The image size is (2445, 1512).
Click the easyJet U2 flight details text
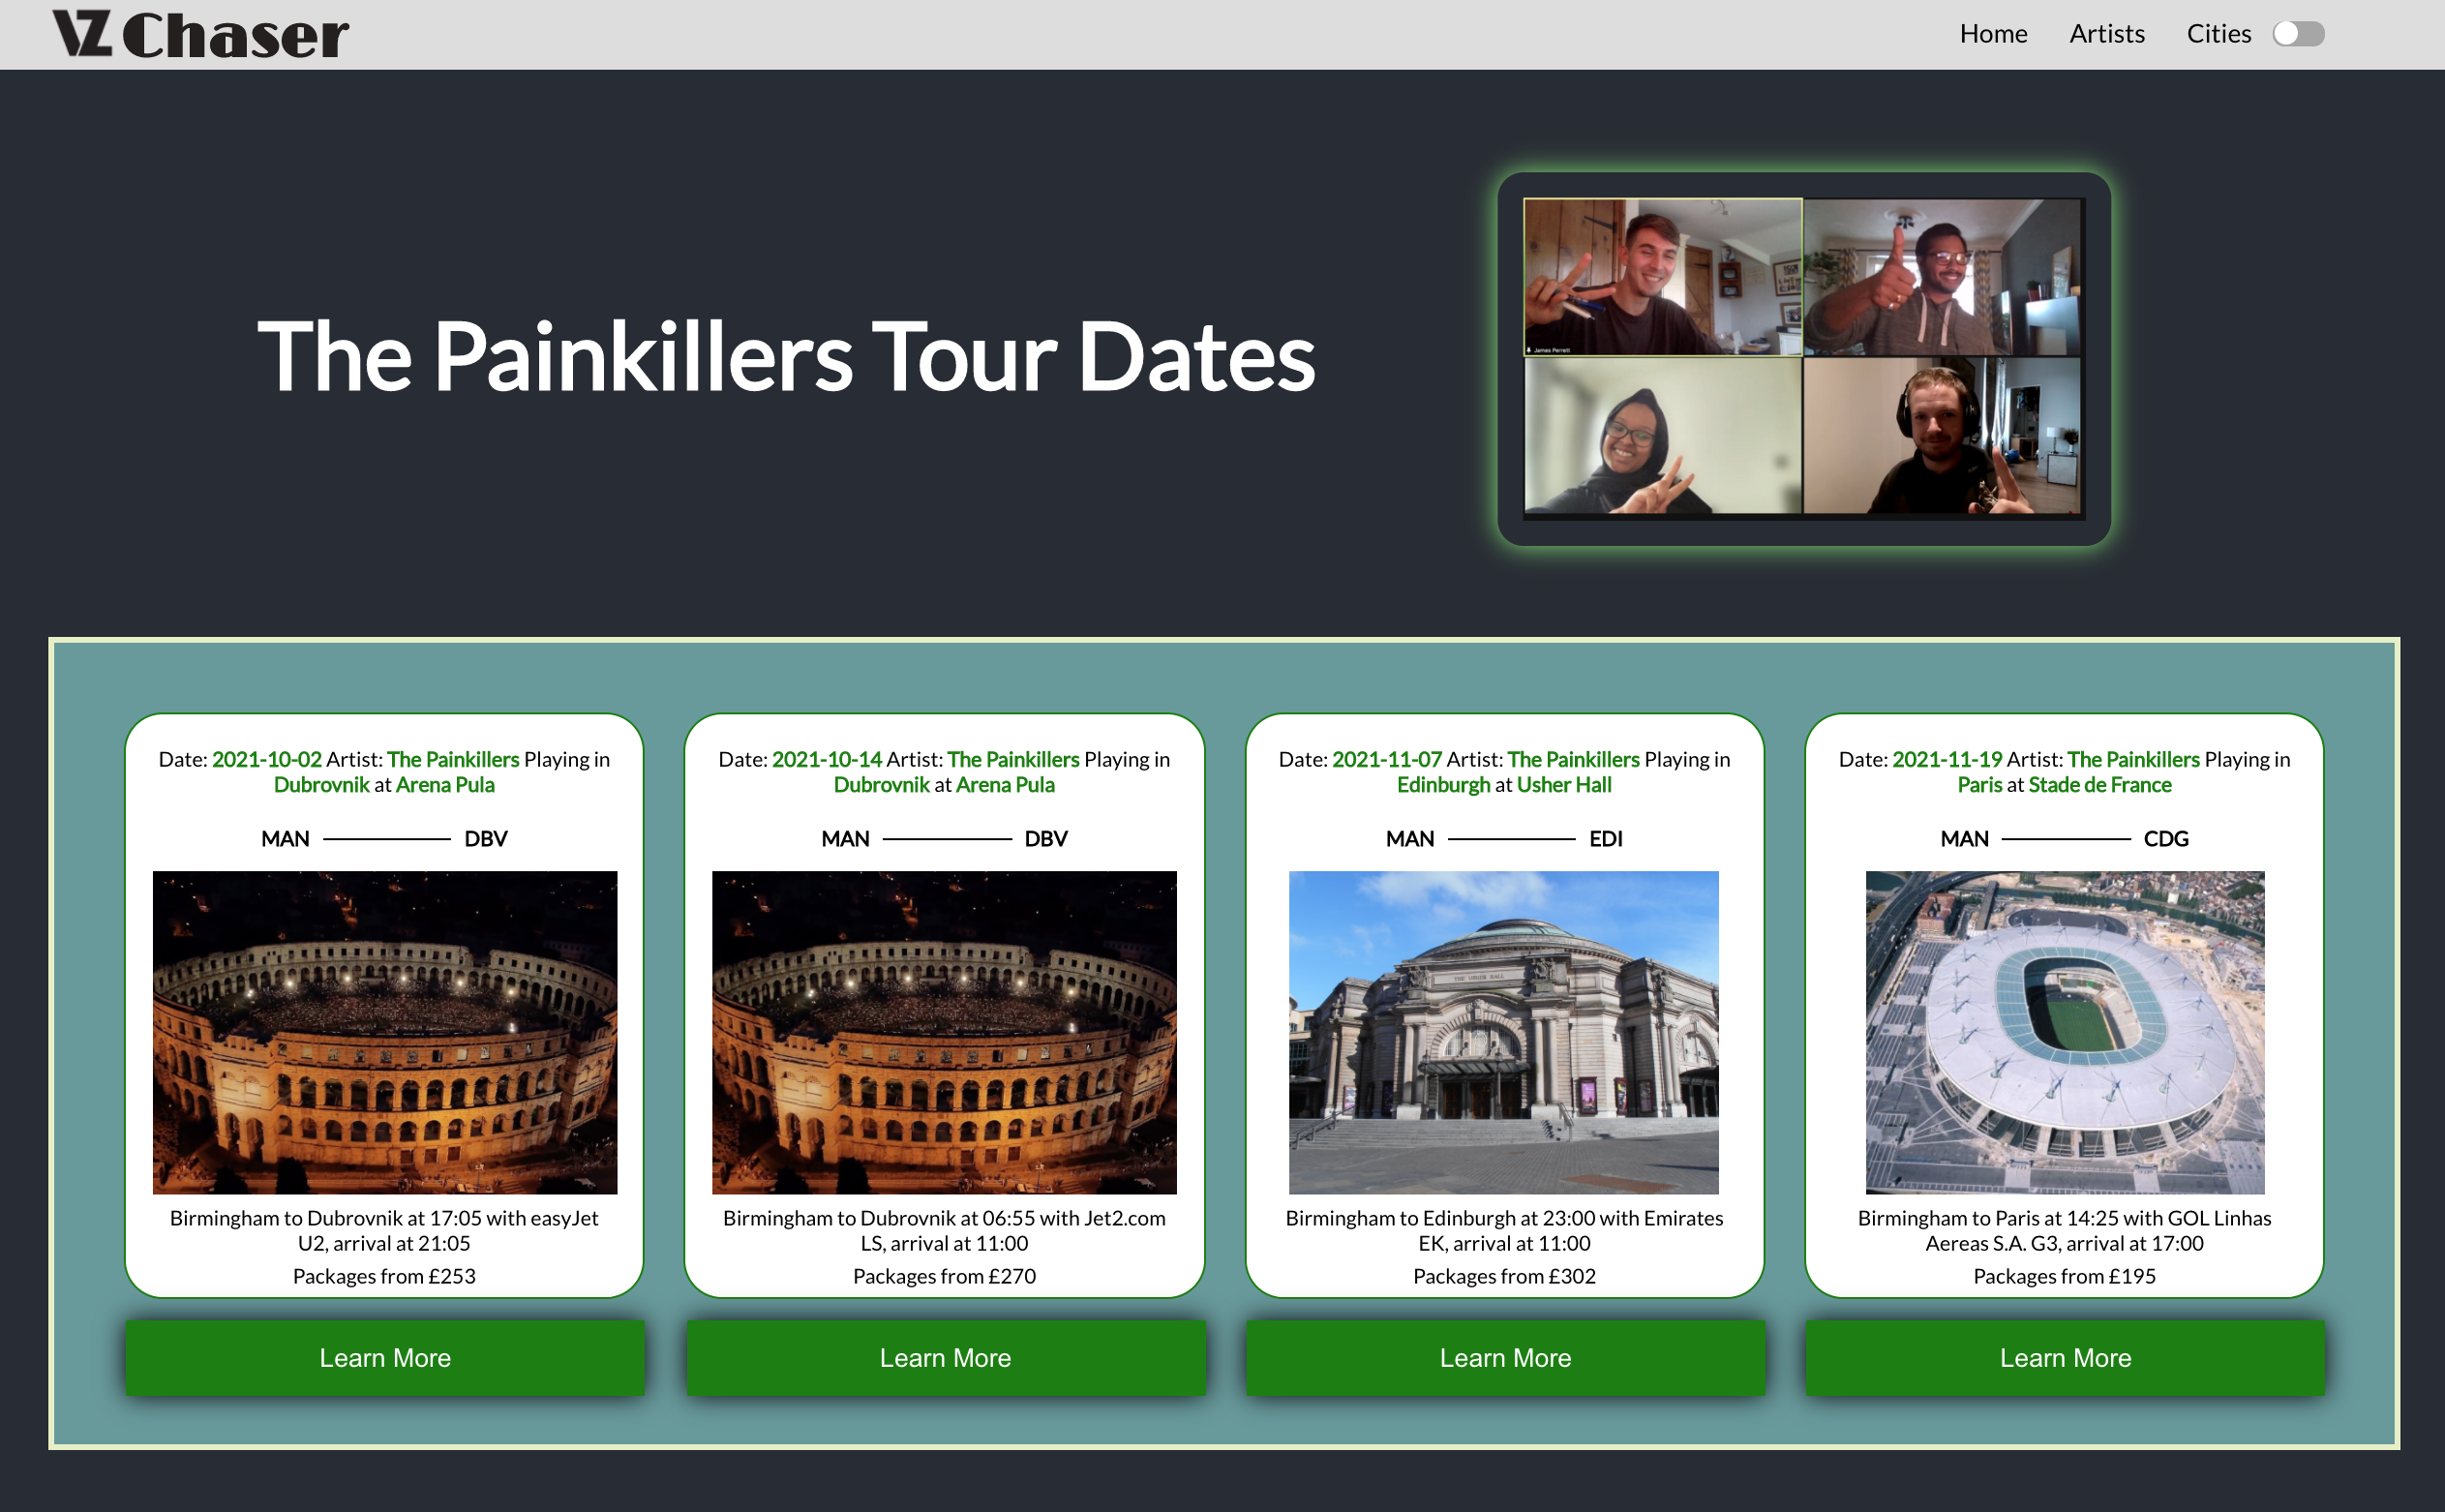tap(384, 1231)
